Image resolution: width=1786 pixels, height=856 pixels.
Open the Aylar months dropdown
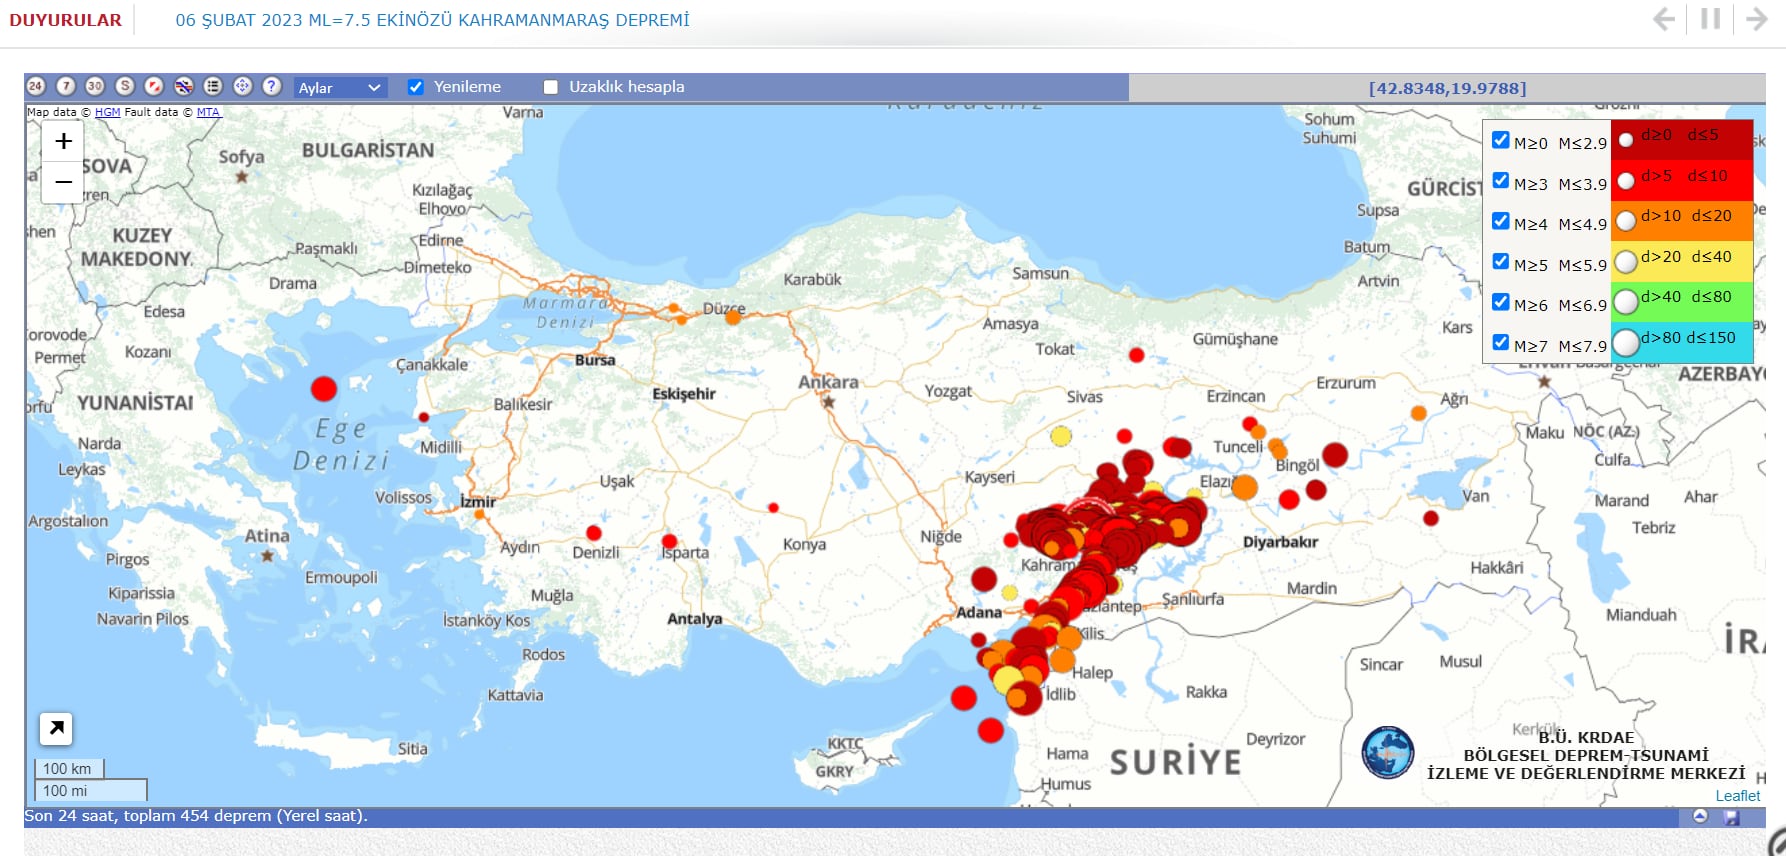(x=340, y=88)
